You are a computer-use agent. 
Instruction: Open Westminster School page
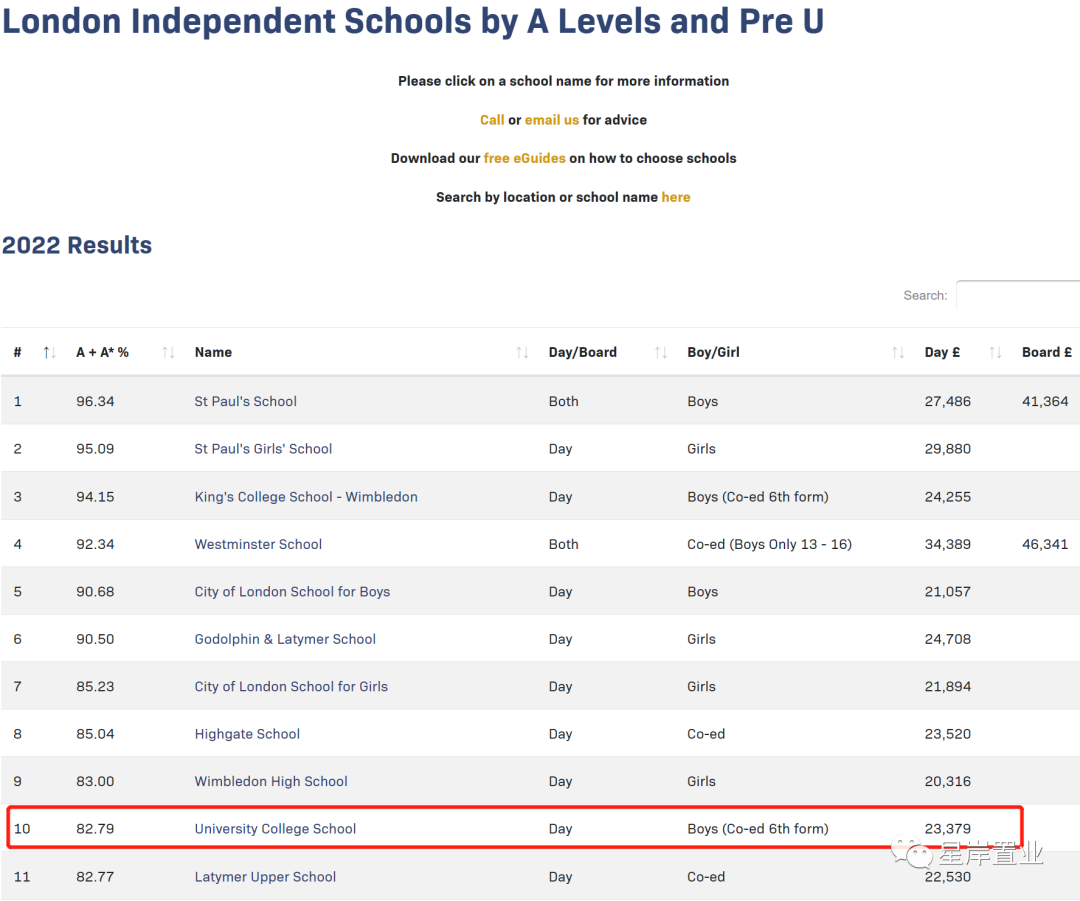[x=258, y=544]
